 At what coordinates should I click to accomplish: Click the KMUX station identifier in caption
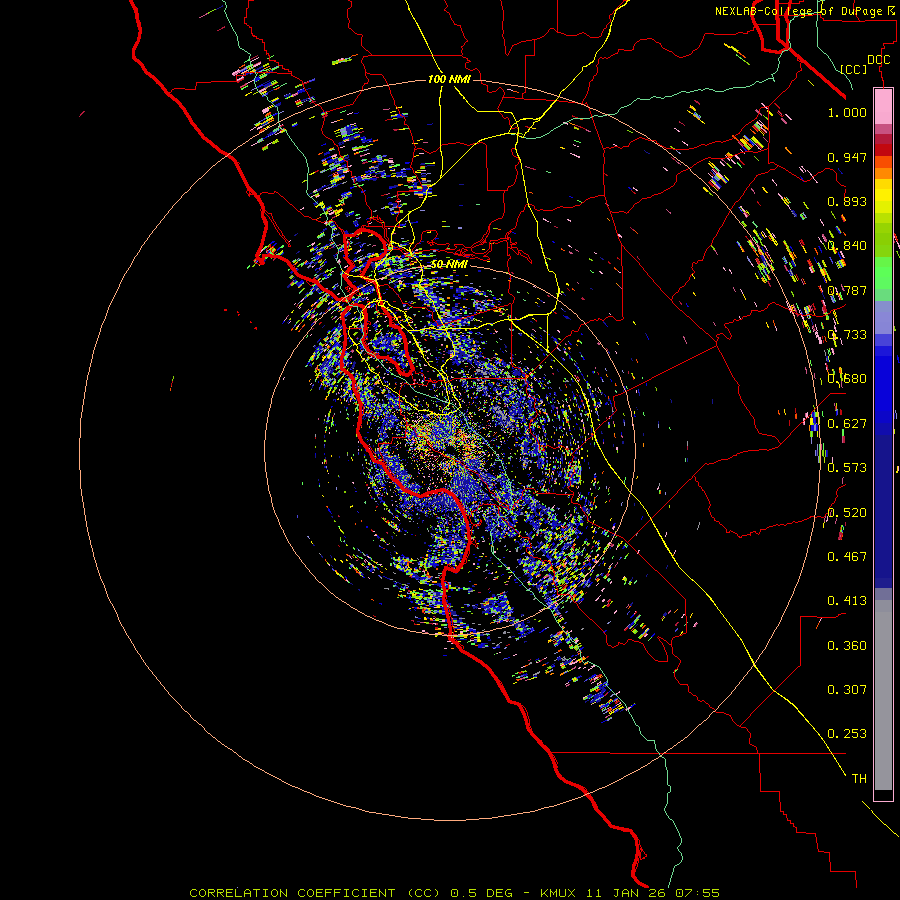pyautogui.click(x=557, y=893)
